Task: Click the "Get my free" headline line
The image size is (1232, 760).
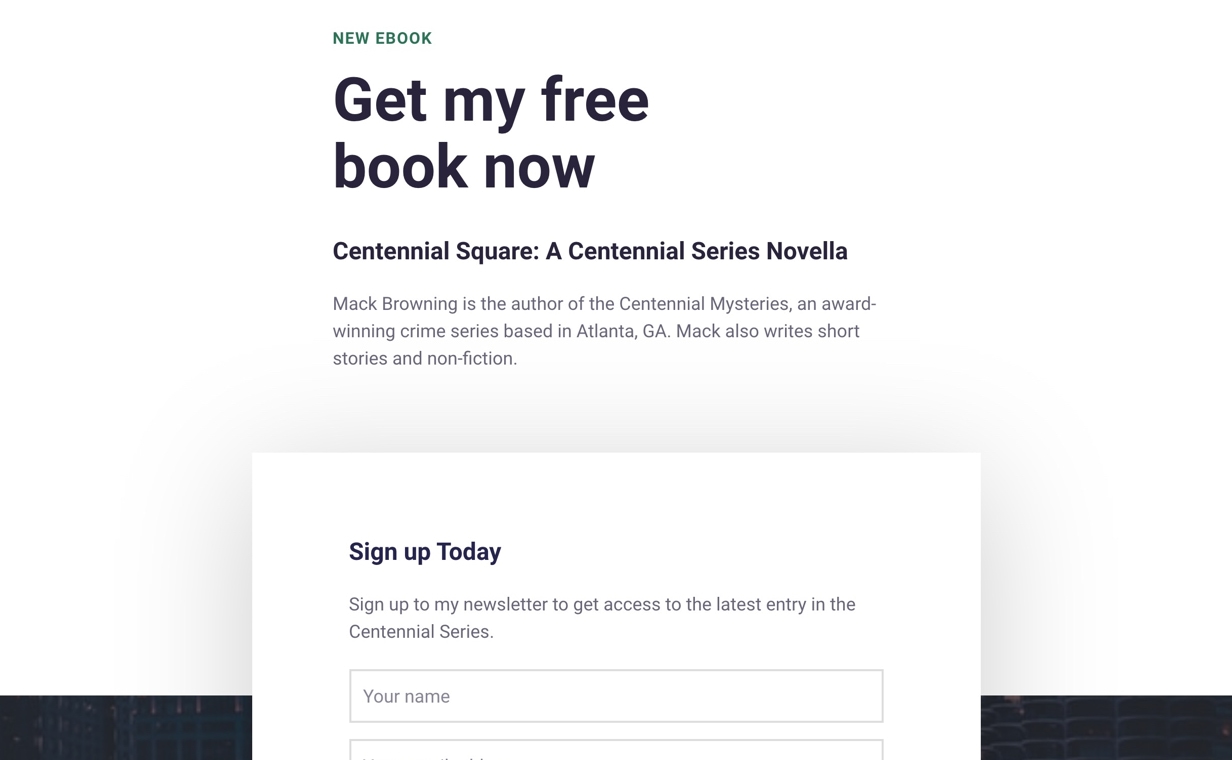Action: 490,100
